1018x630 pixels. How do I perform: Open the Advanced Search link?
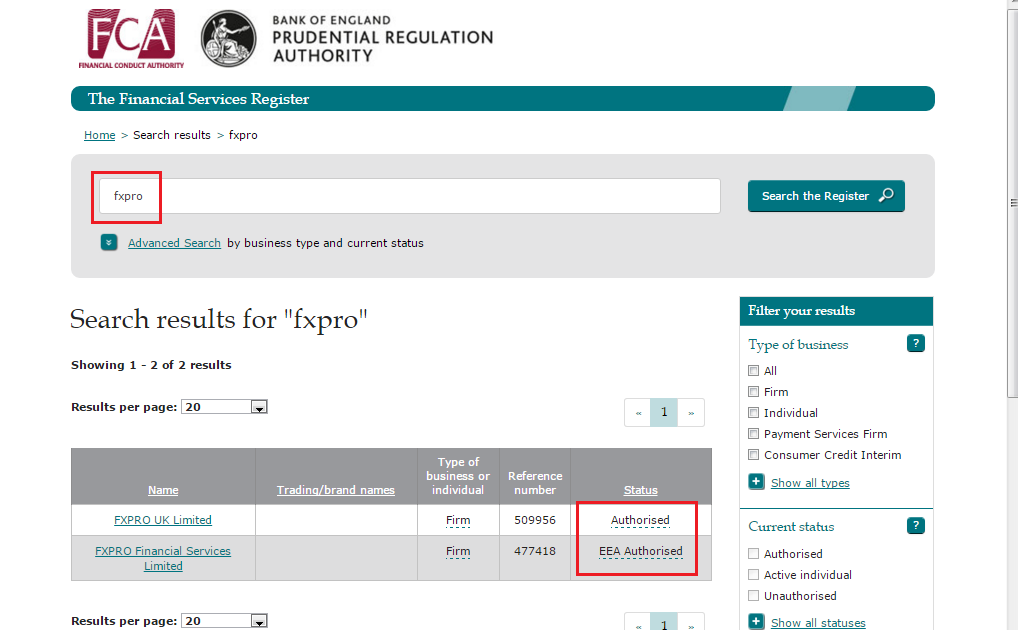(174, 243)
